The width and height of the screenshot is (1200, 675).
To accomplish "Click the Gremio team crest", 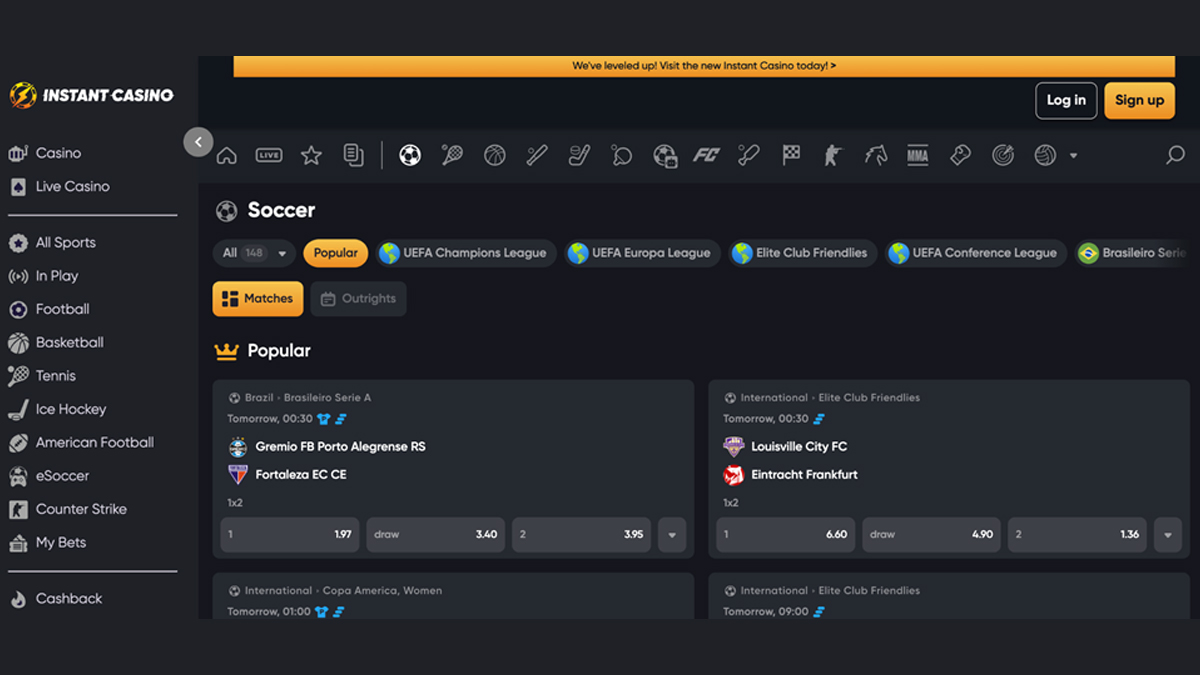I will 238,446.
